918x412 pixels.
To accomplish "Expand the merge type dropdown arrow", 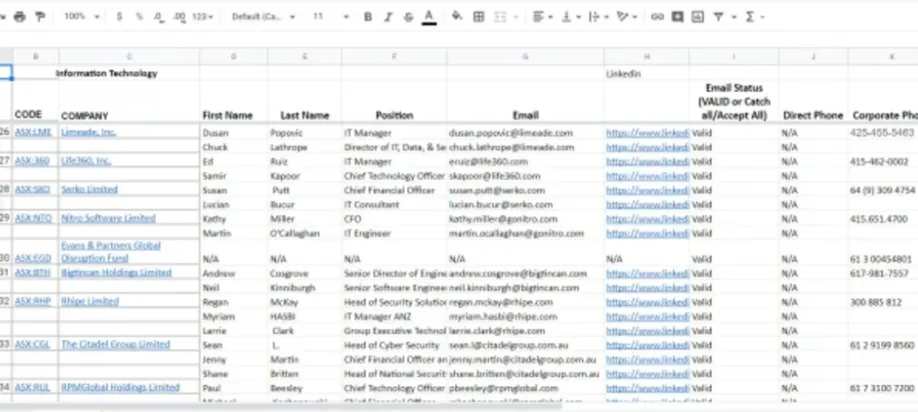I will [516, 17].
